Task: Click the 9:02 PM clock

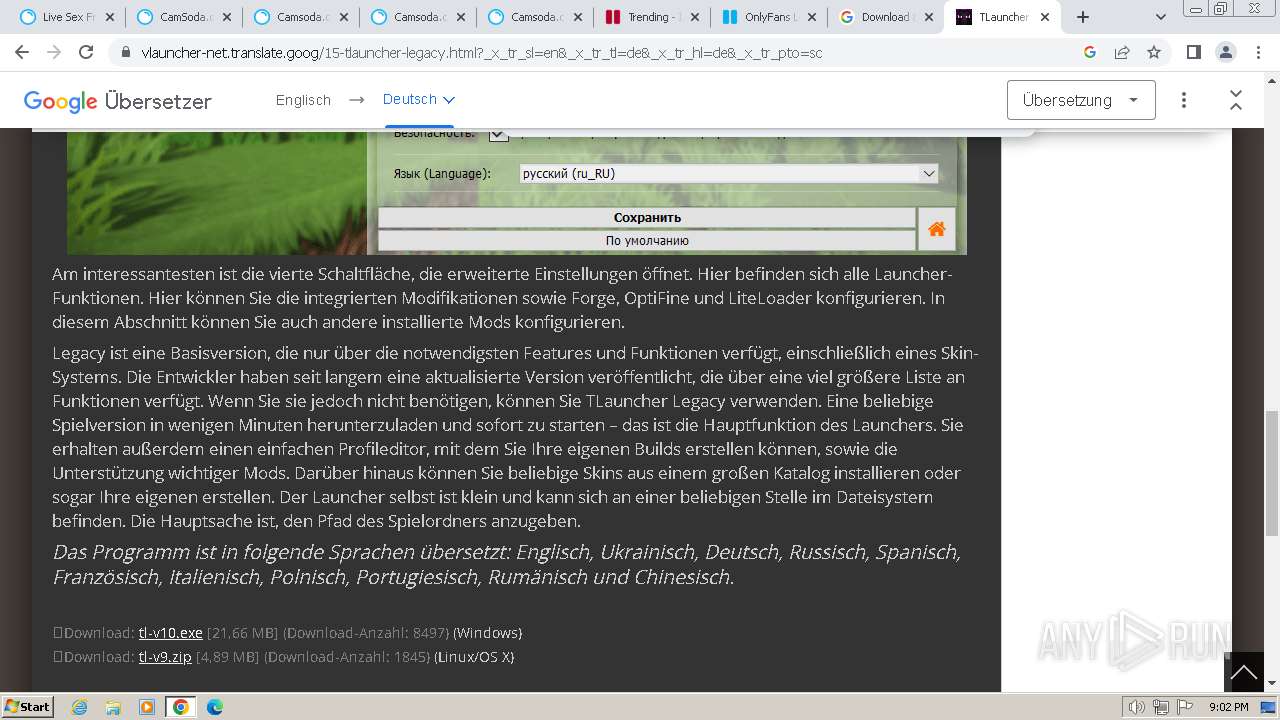Action: (x=1228, y=707)
